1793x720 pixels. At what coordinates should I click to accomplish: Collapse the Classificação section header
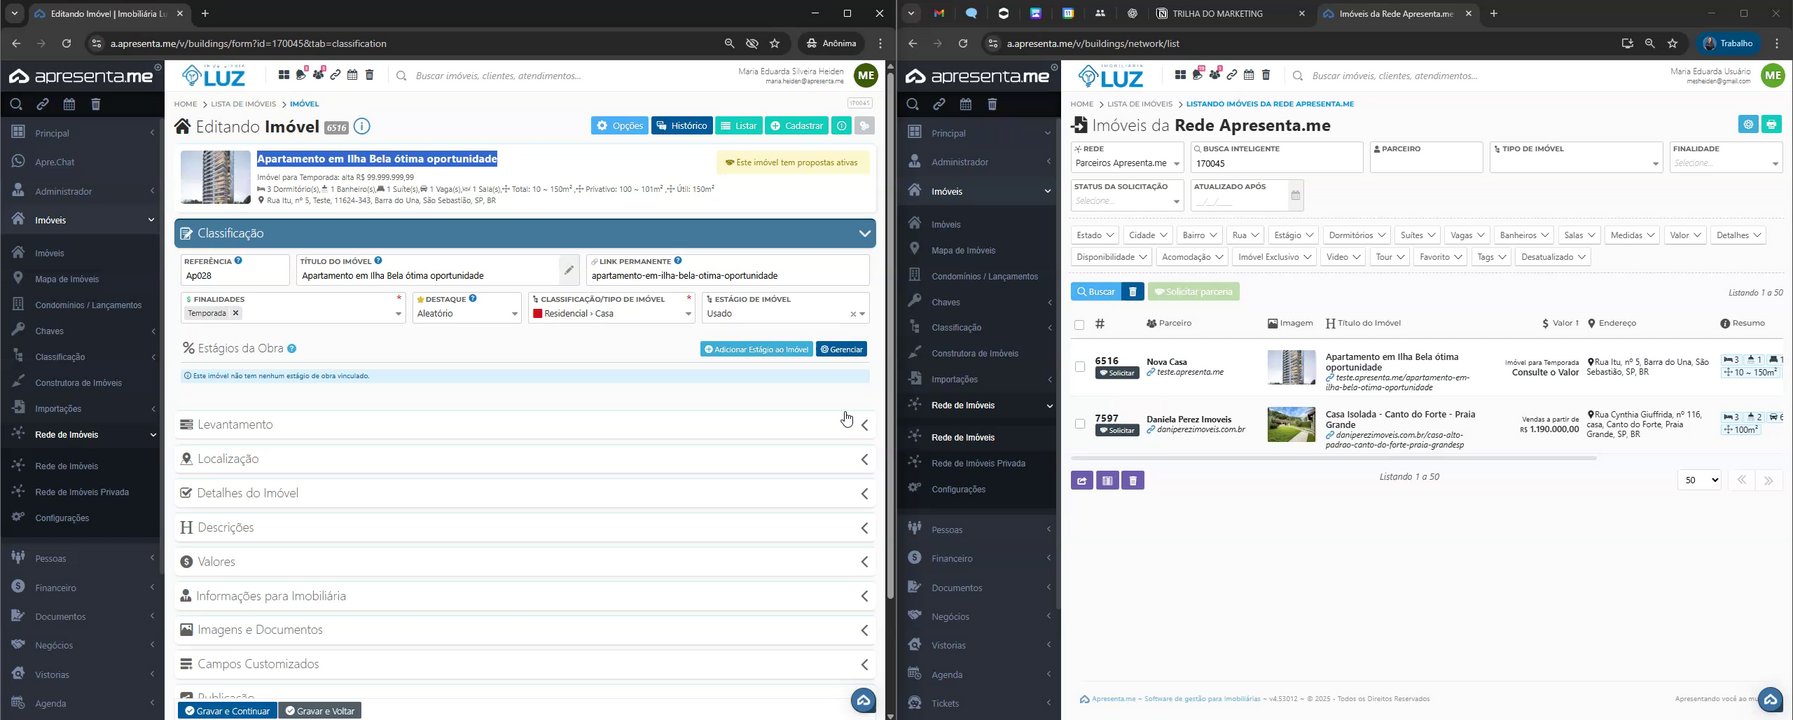(525, 233)
